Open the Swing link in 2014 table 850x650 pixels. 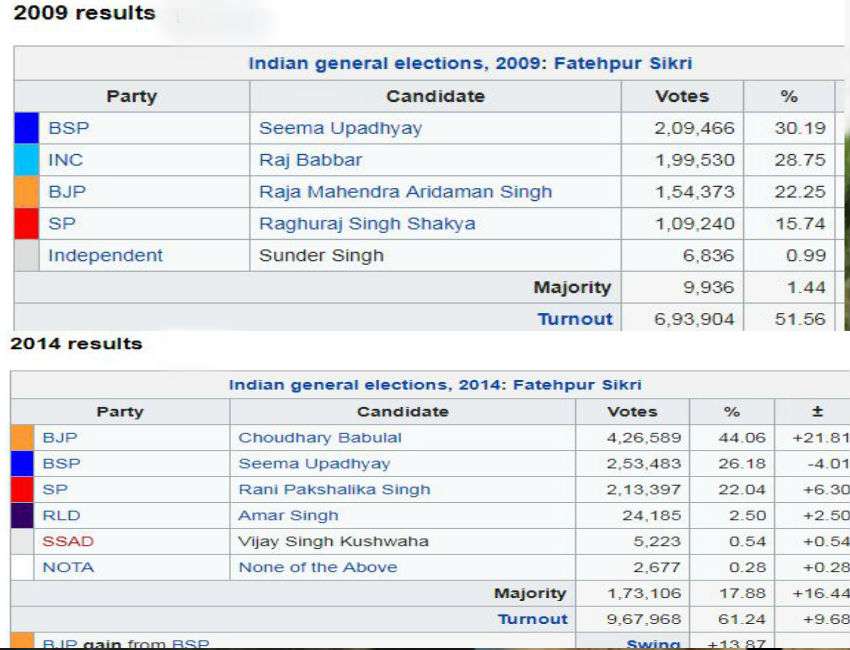point(653,644)
